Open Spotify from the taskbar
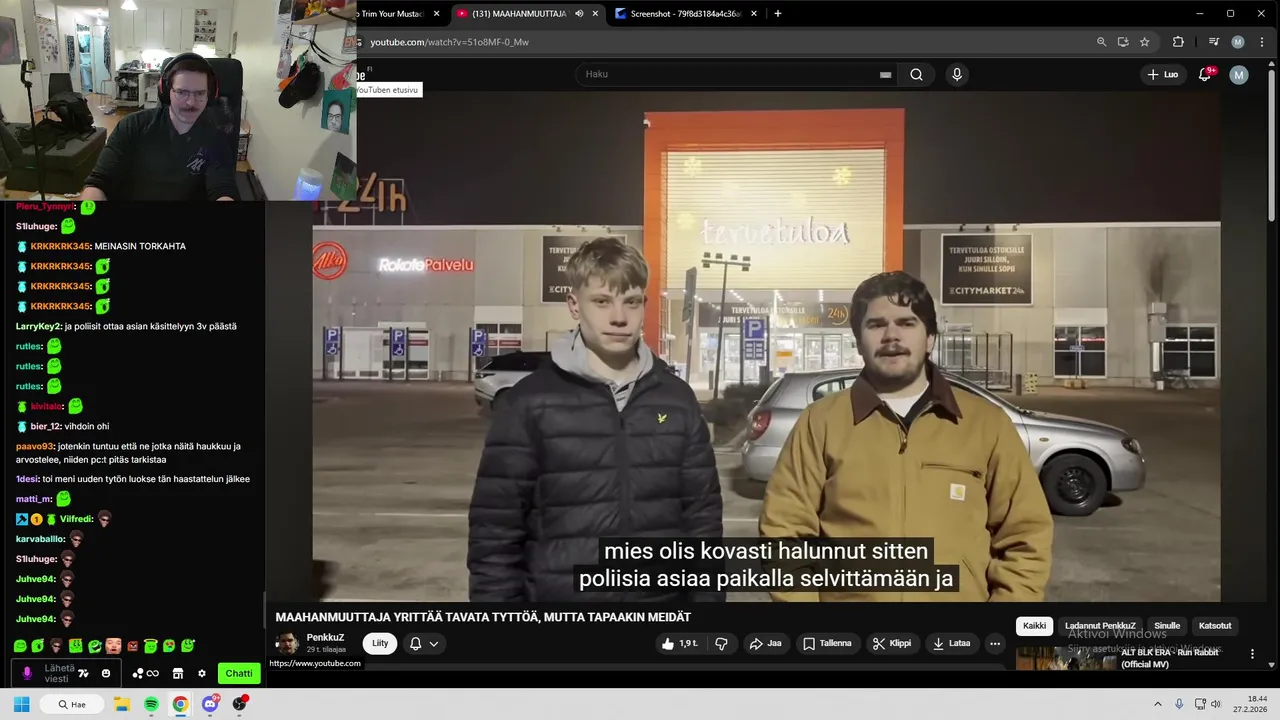This screenshot has height=720, width=1280. 151,704
